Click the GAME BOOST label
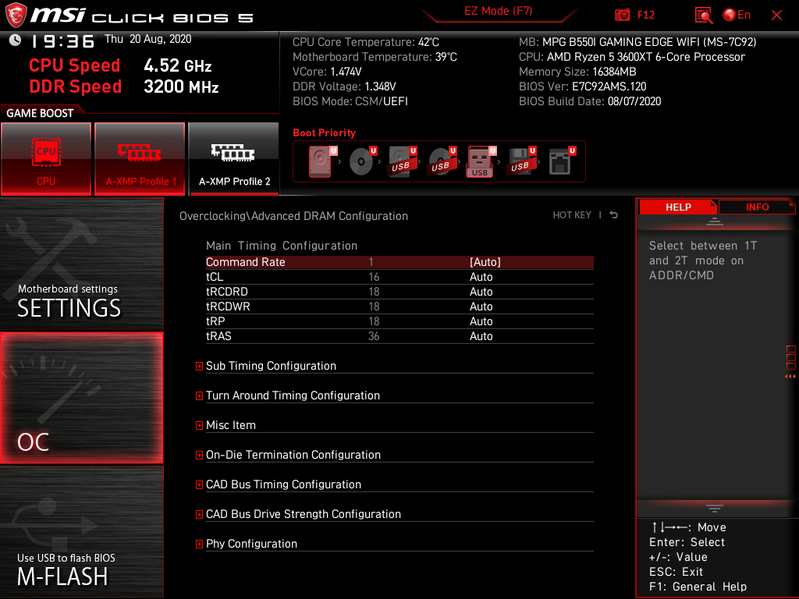The image size is (799, 599). [x=40, y=113]
